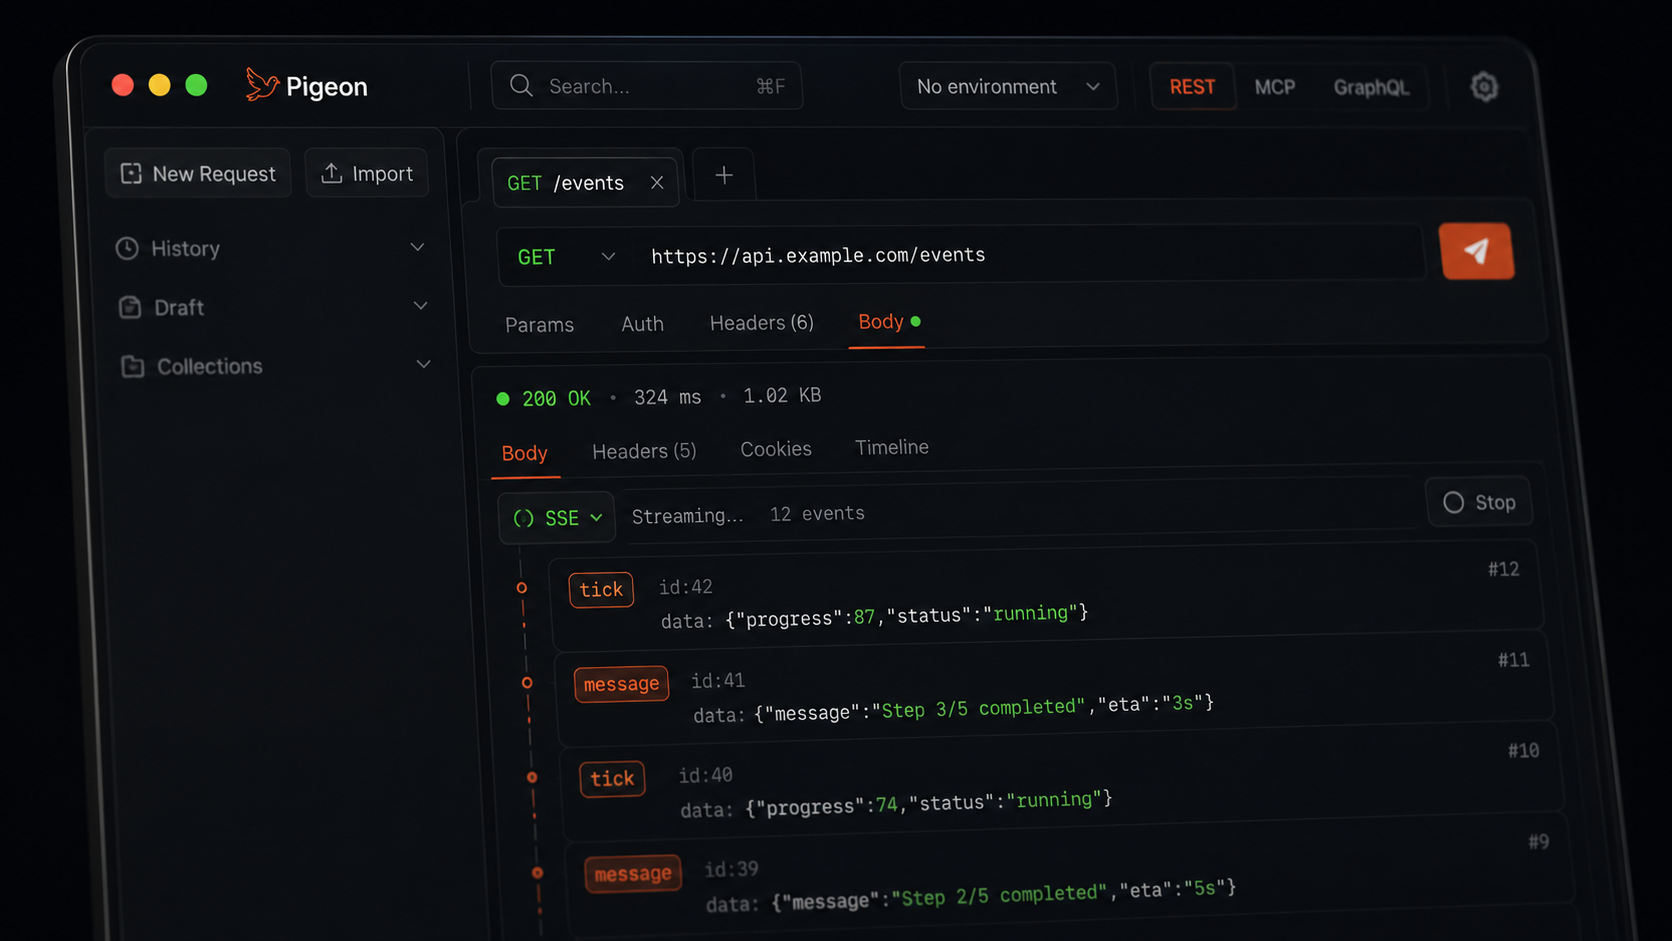Click the tick badge for id:40

(x=612, y=779)
